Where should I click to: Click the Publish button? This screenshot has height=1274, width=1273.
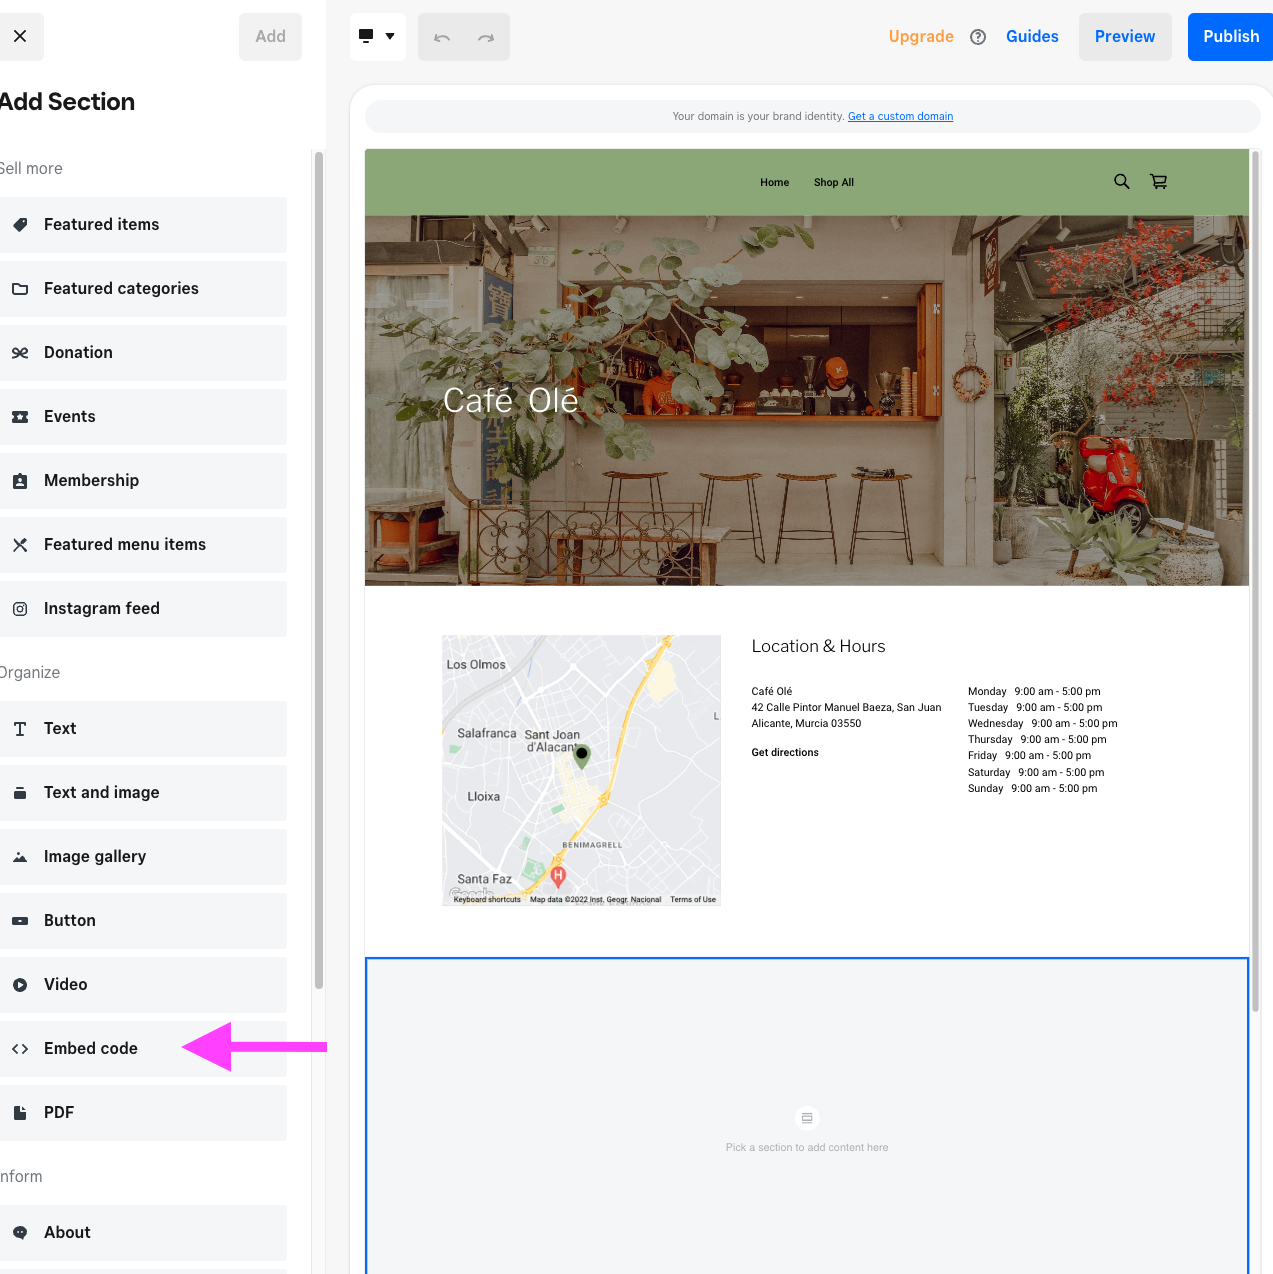1230,36
